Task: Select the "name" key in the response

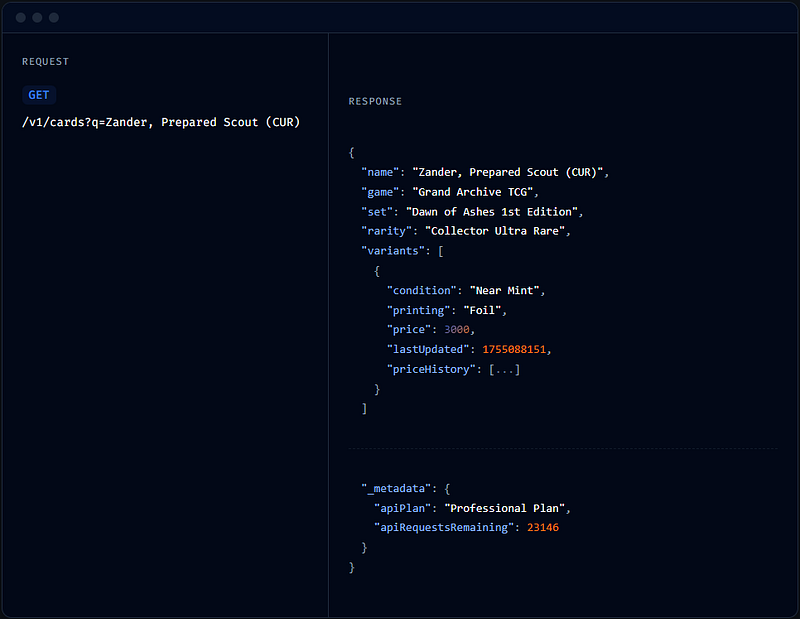Action: pyautogui.click(x=380, y=172)
